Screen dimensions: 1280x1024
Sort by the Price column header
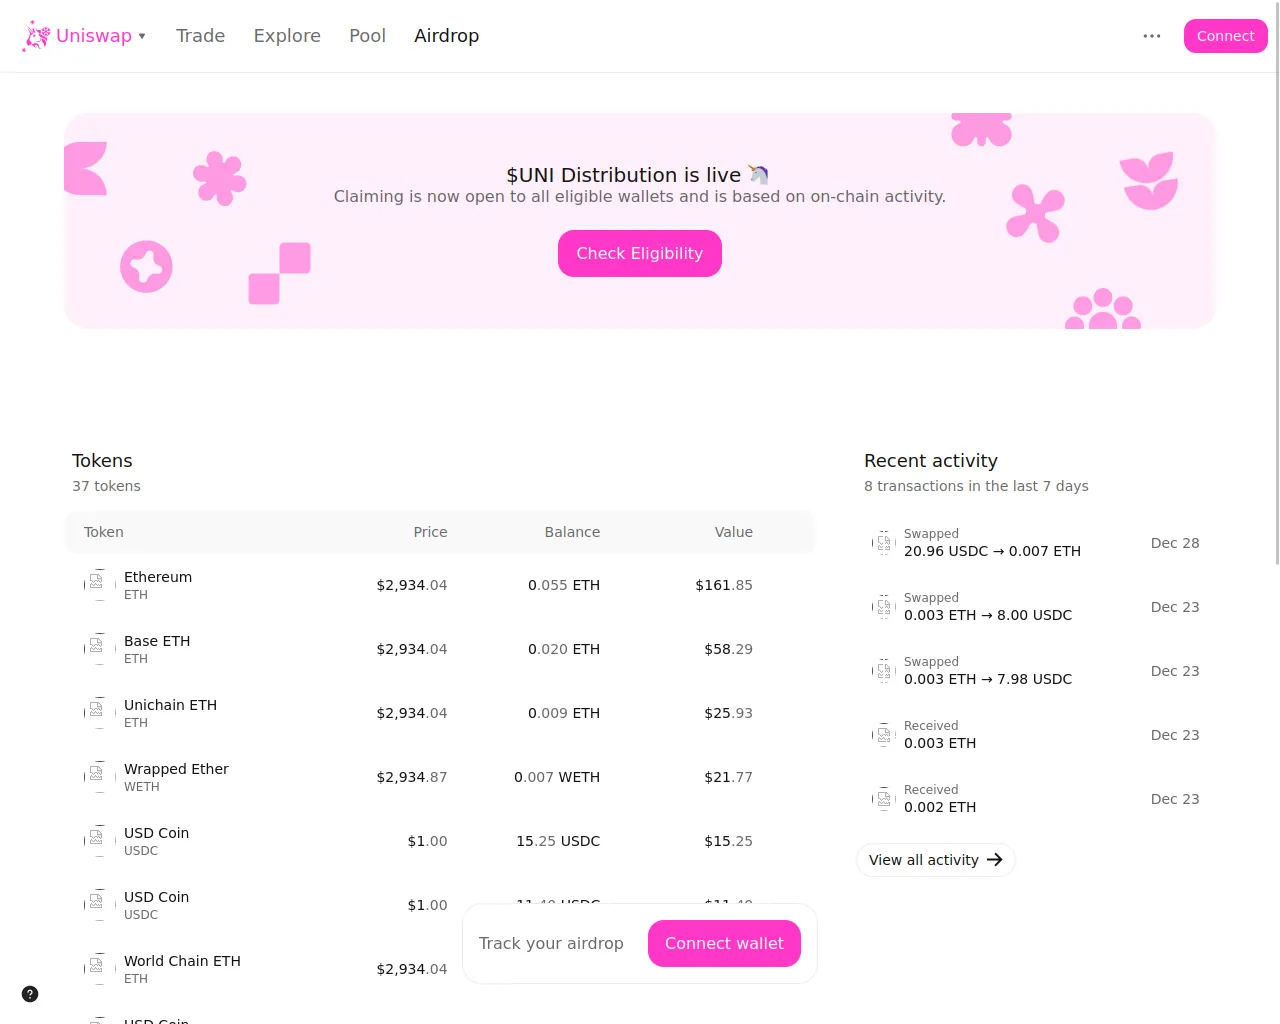tap(430, 532)
